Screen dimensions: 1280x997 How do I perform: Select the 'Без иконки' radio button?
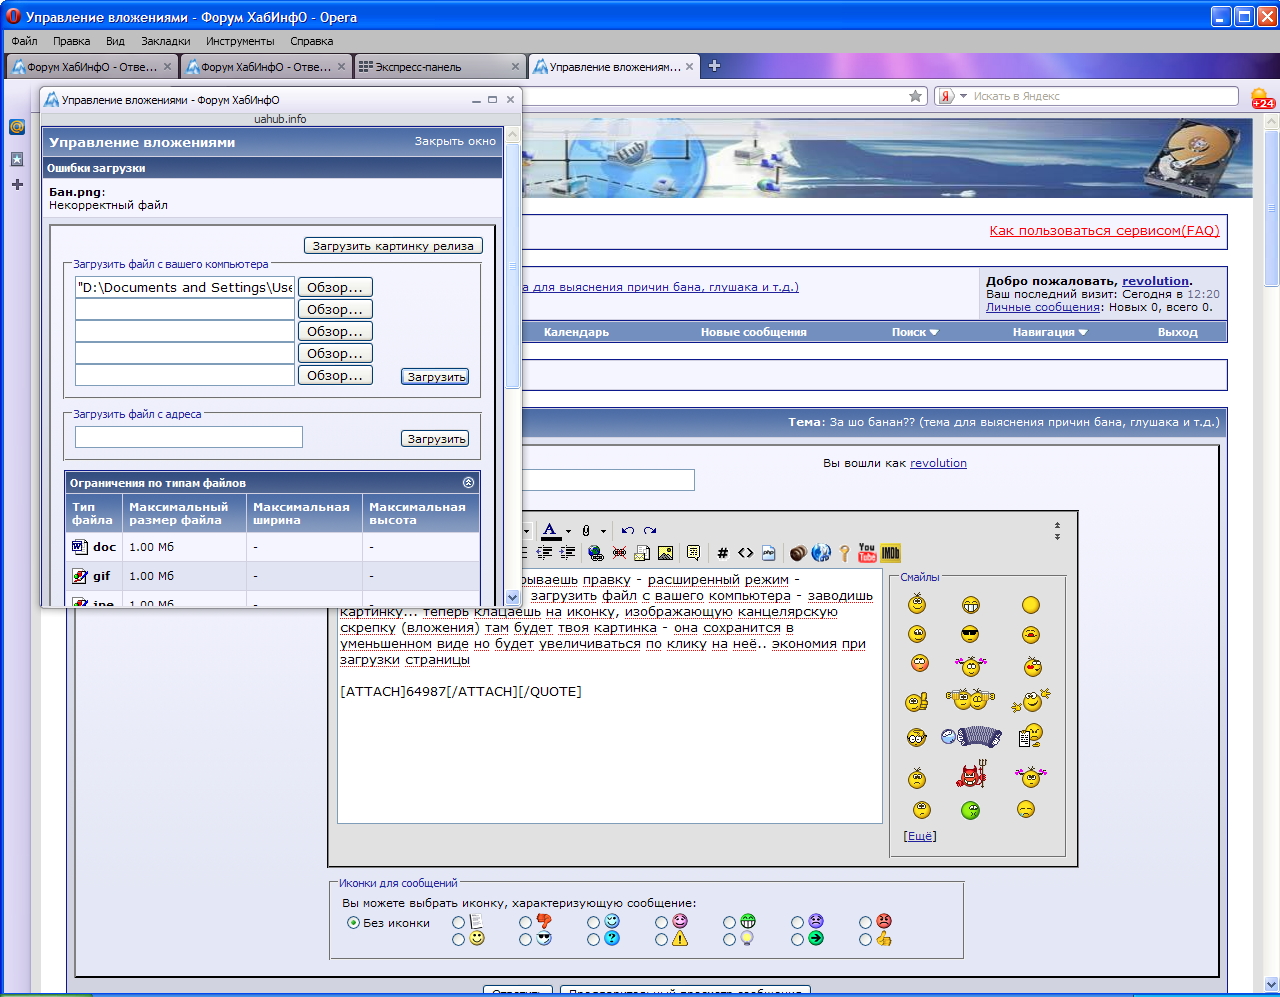click(x=353, y=923)
